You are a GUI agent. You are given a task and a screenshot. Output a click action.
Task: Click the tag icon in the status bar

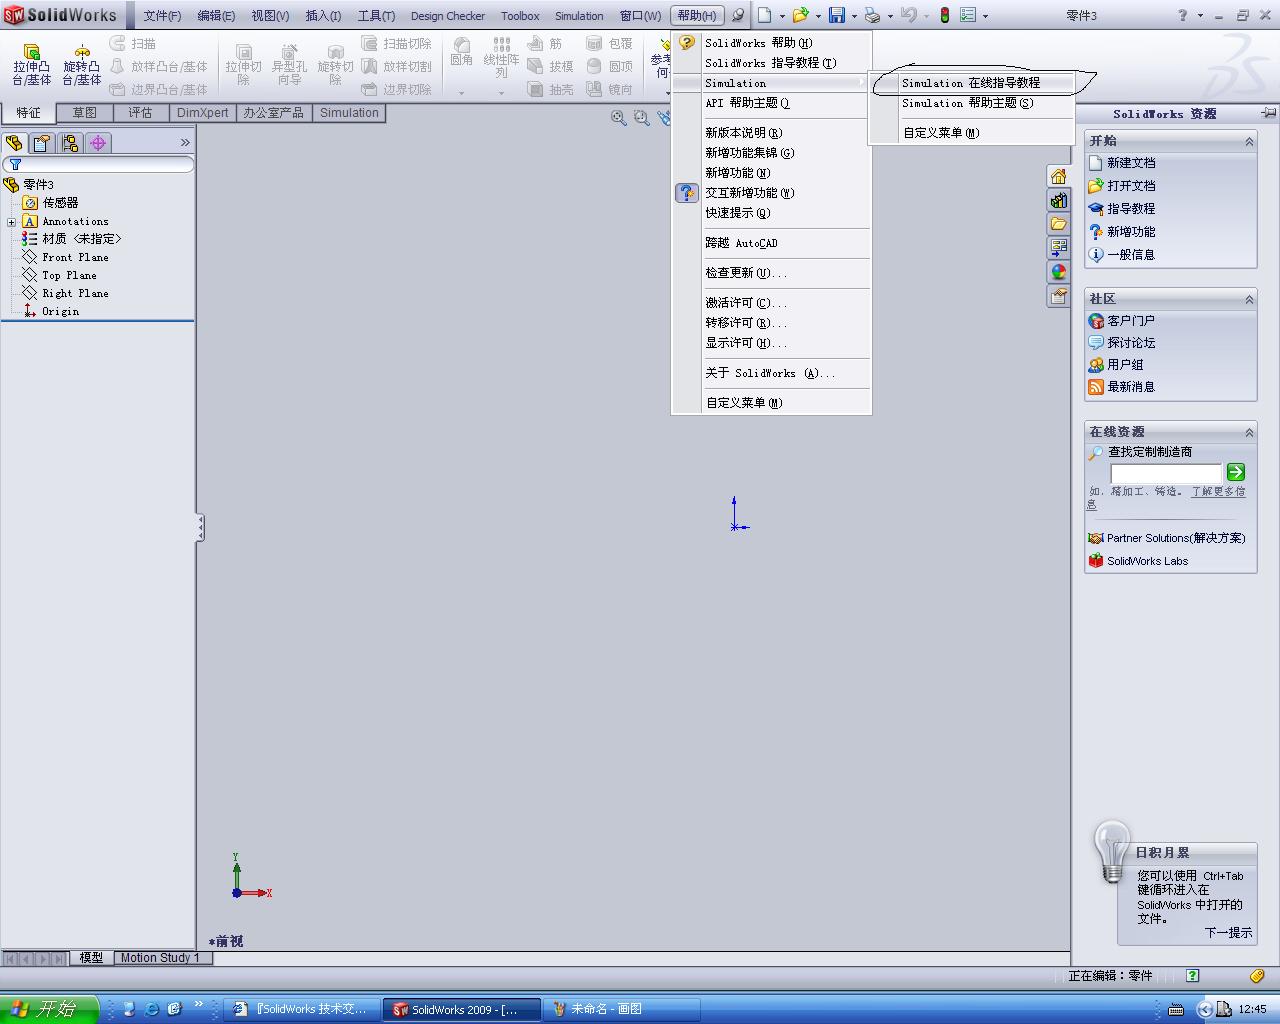tap(1257, 975)
